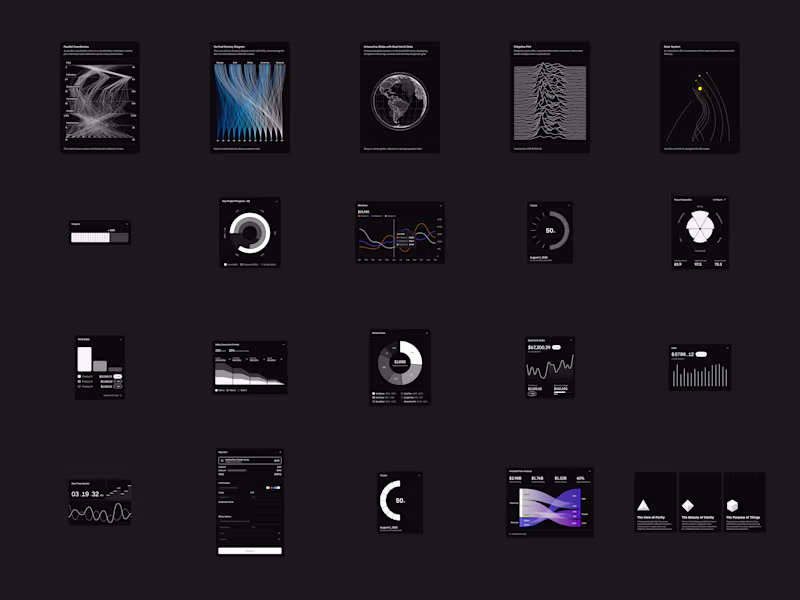
Task: Open the more-options icon on the donut chart card
Action: tap(427, 333)
